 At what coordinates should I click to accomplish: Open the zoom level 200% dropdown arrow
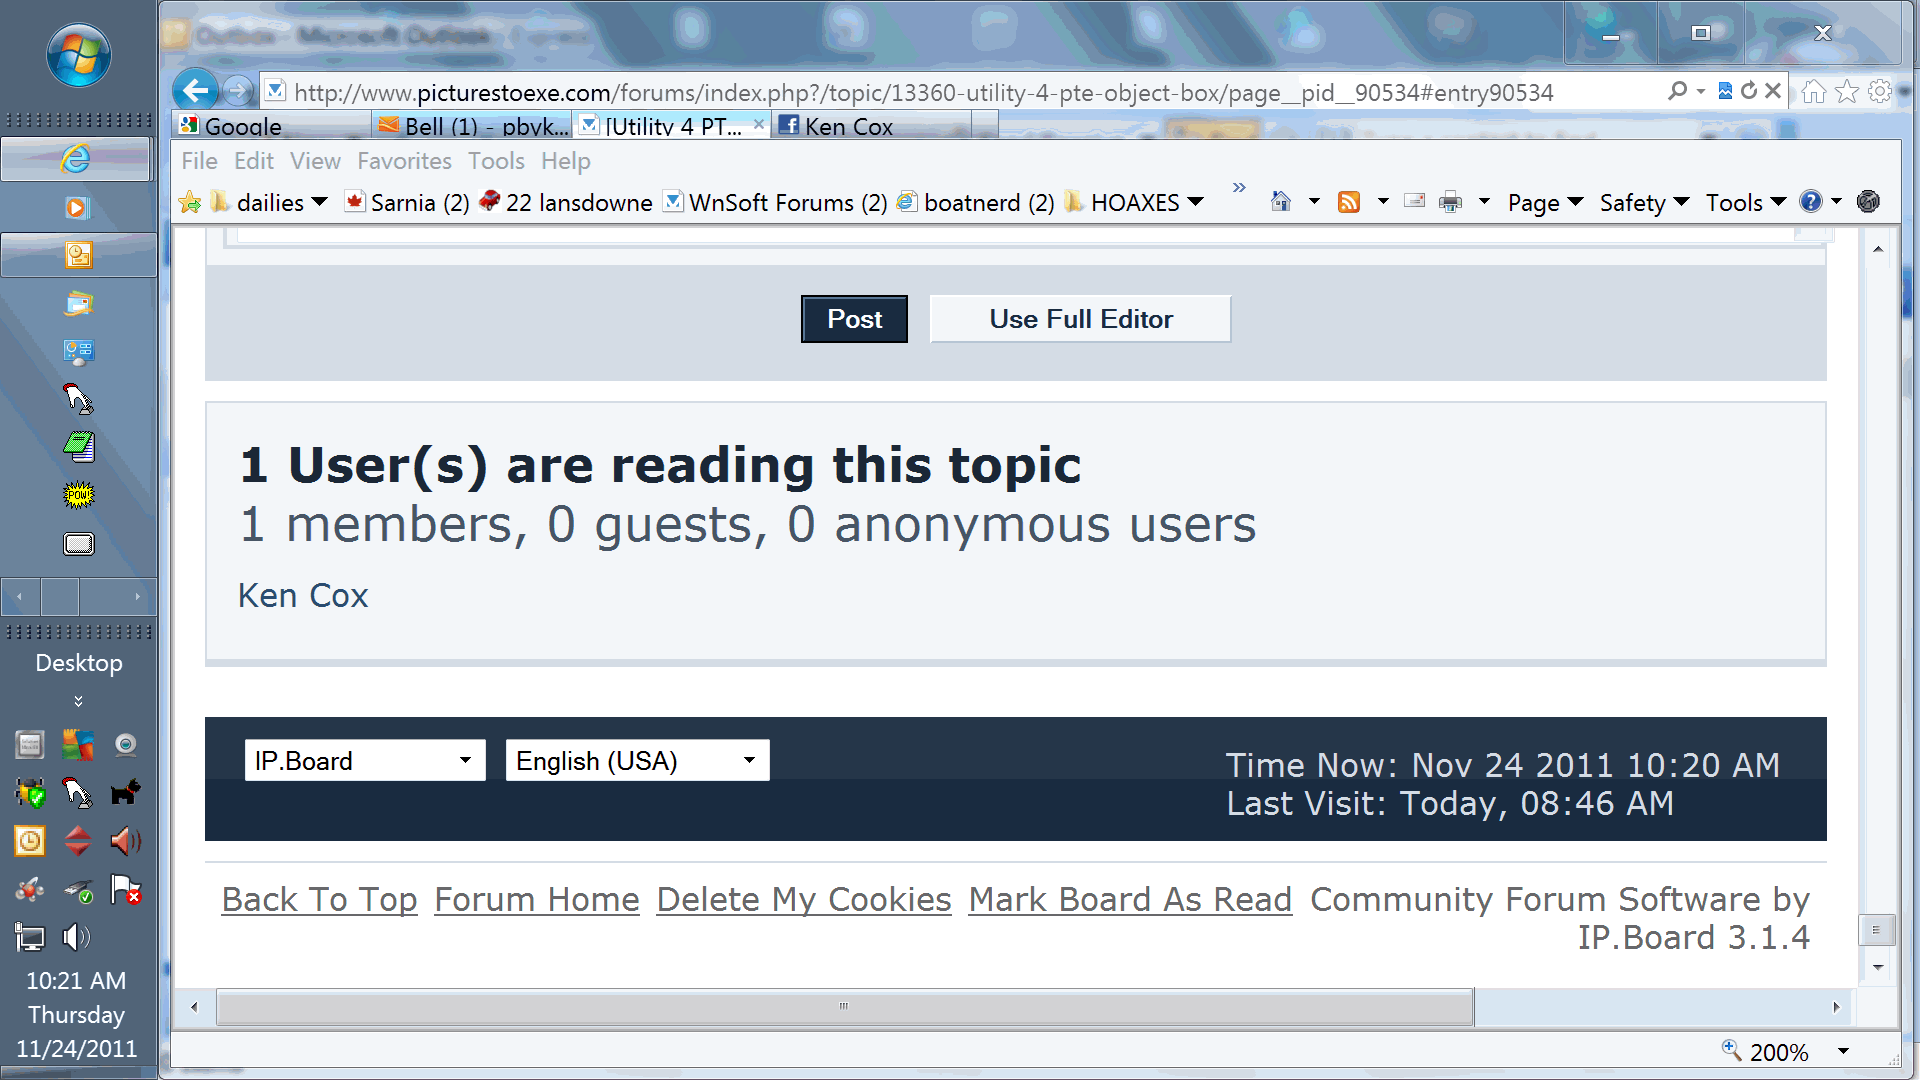pos(1843,1051)
